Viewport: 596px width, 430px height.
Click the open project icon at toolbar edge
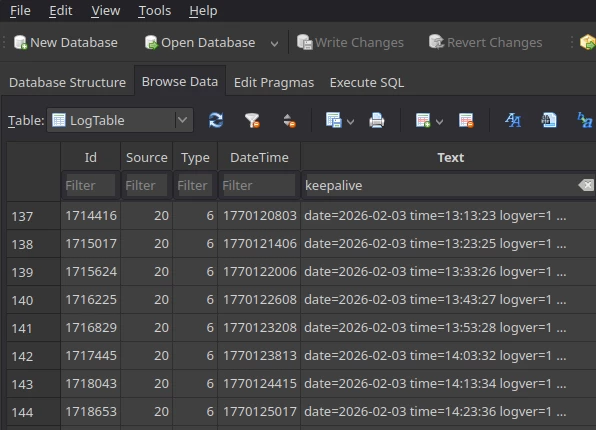[587, 42]
